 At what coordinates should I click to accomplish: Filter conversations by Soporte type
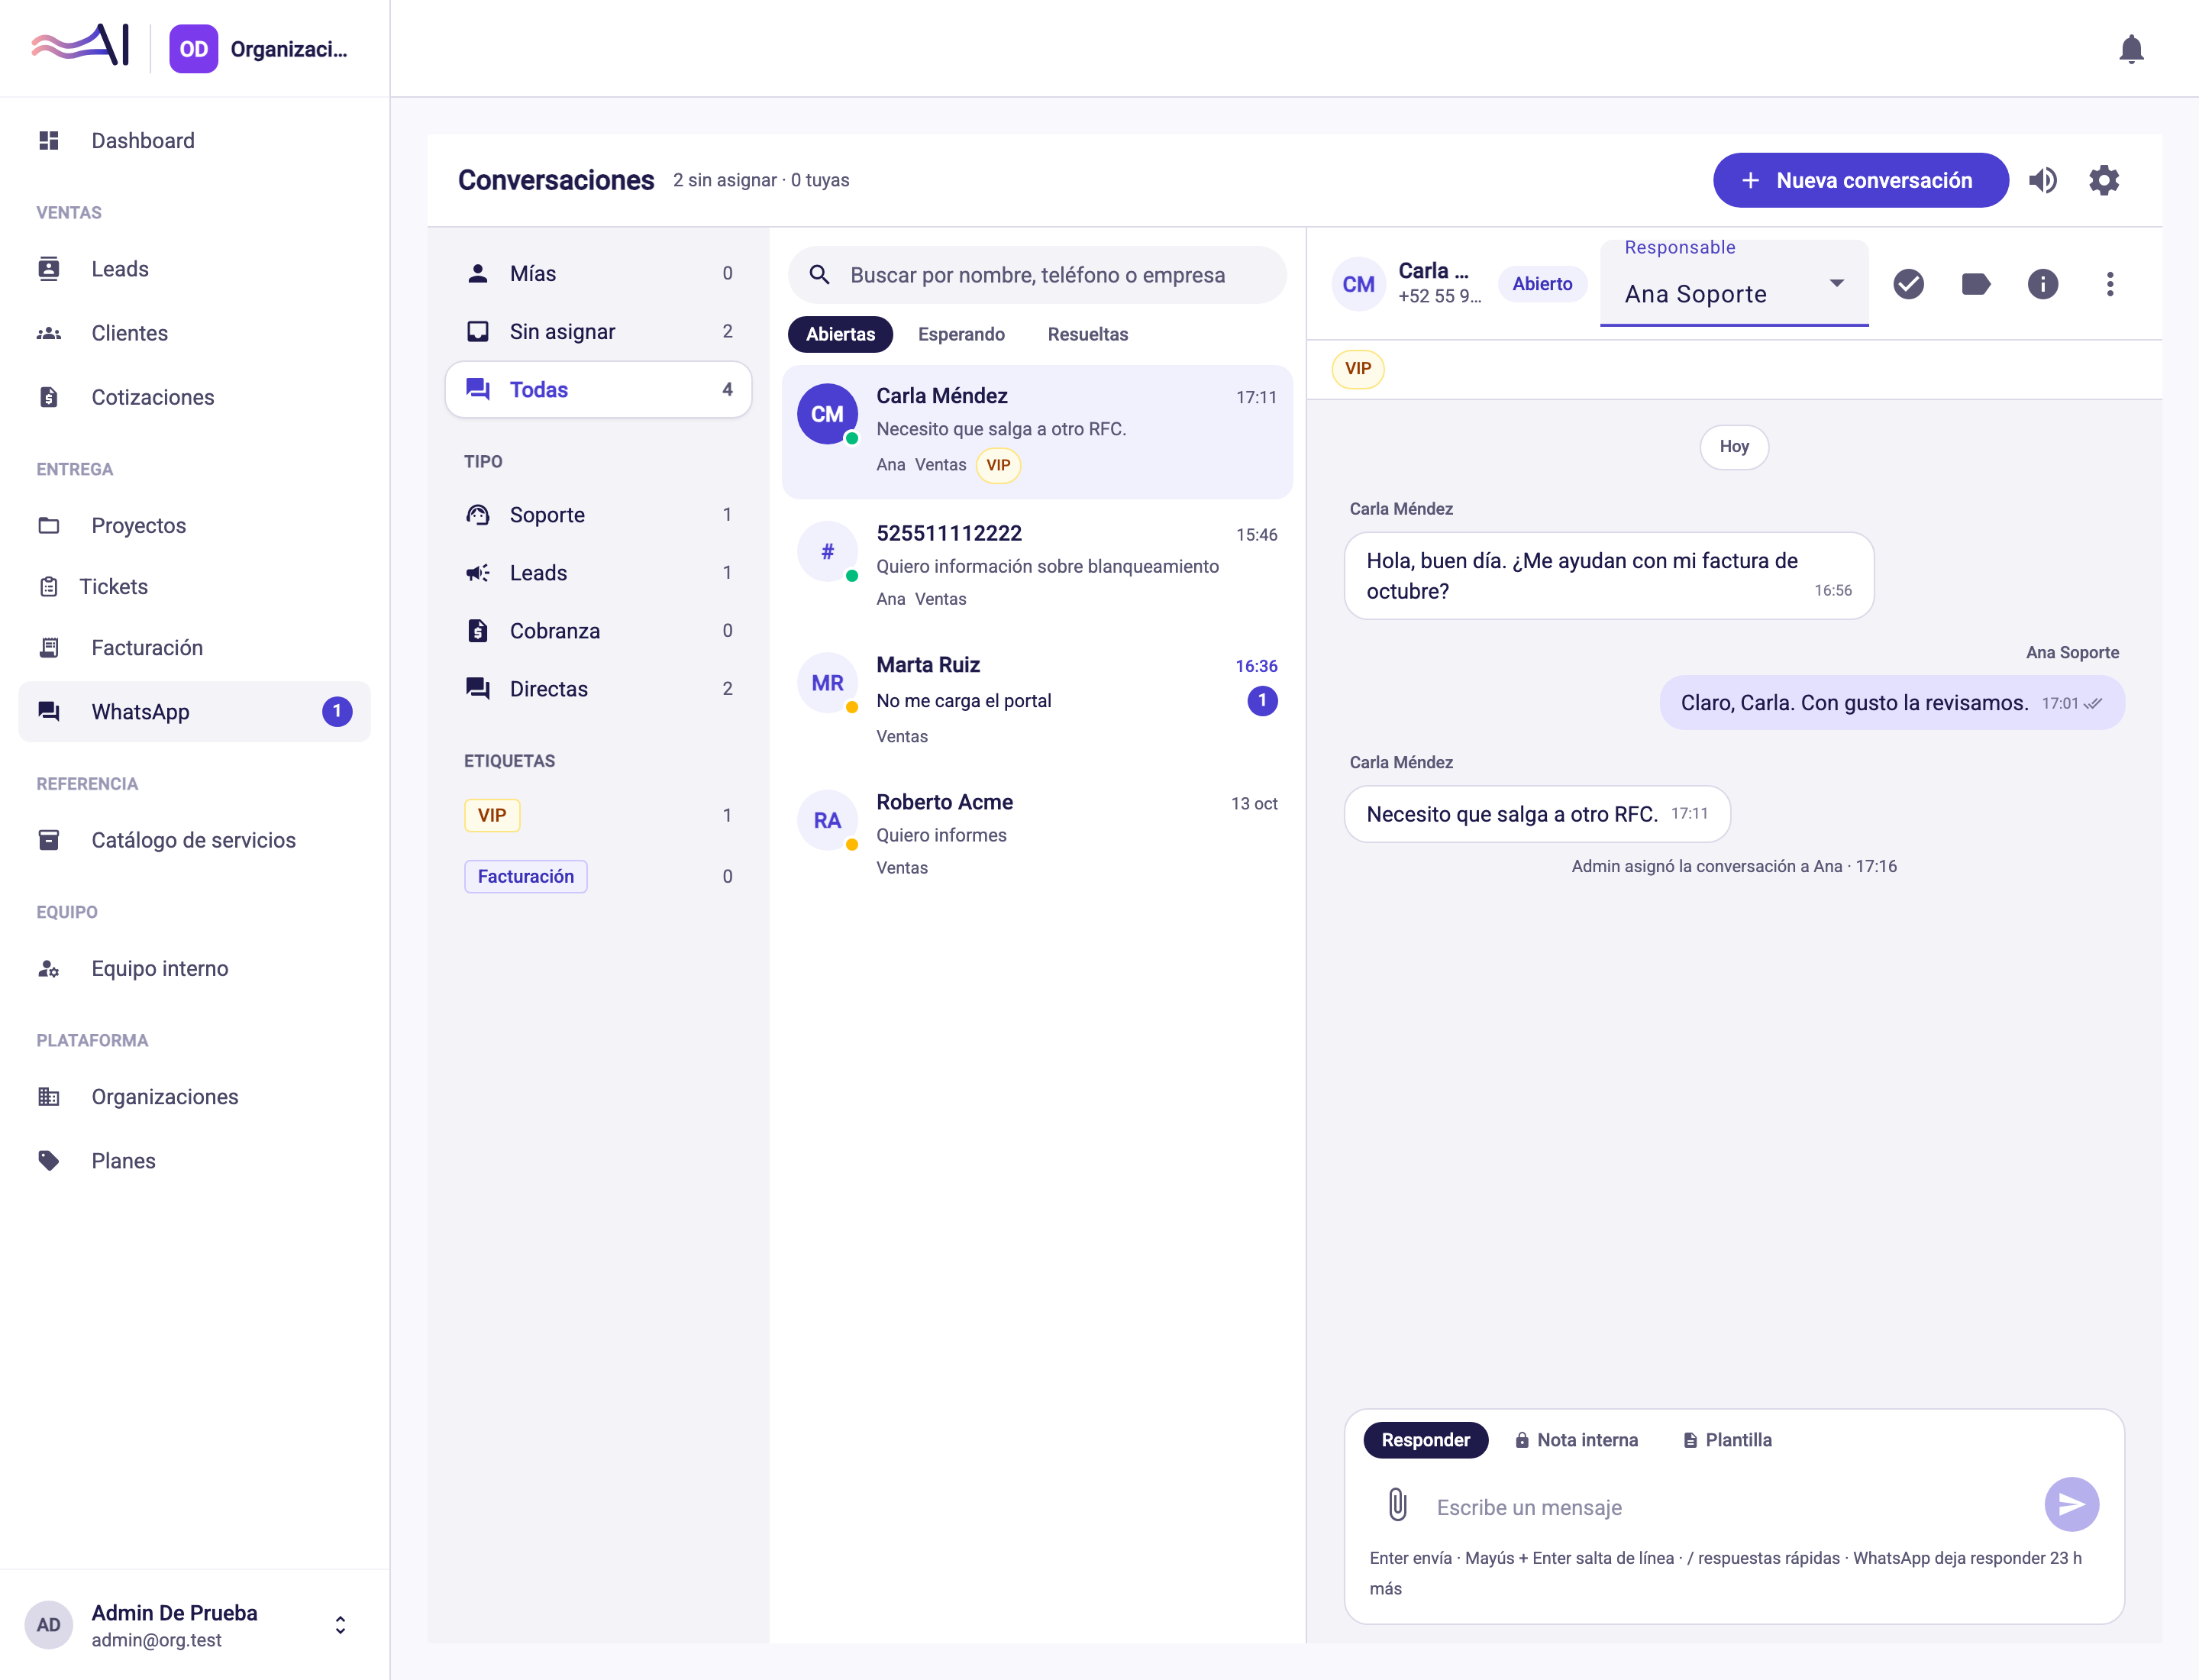point(599,515)
